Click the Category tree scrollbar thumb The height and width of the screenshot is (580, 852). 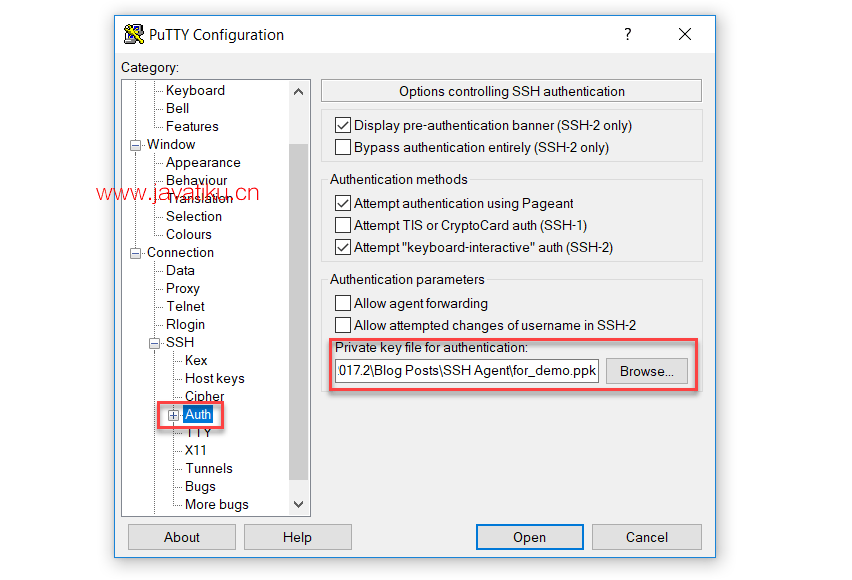pos(298,311)
